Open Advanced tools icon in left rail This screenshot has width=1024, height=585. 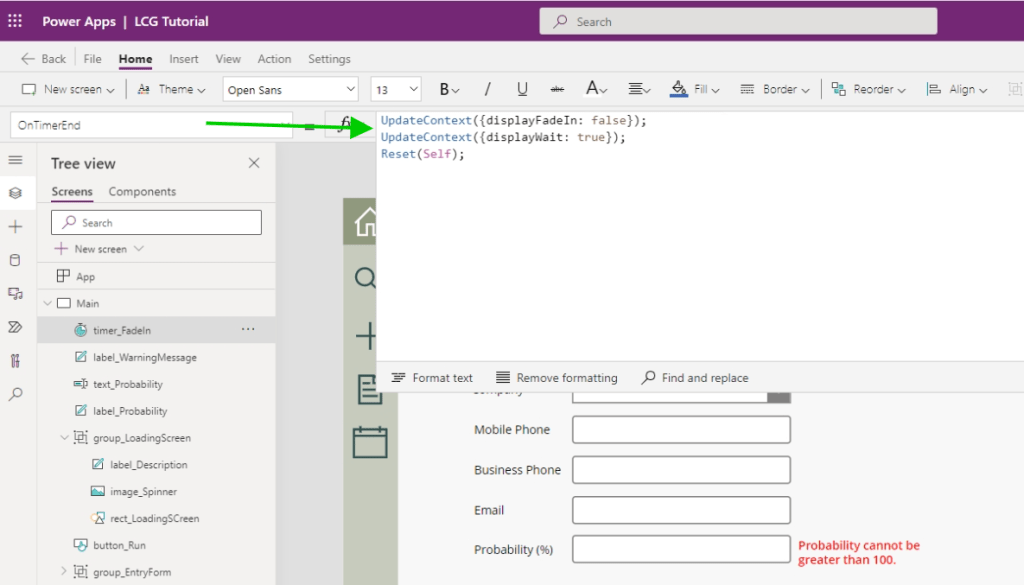coord(16,360)
